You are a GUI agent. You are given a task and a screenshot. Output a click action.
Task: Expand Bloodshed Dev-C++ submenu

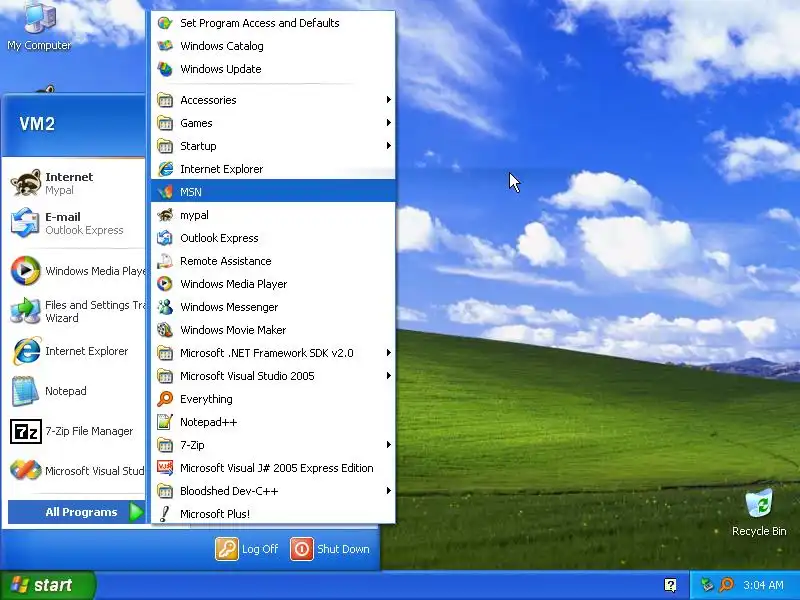[x=273, y=491]
